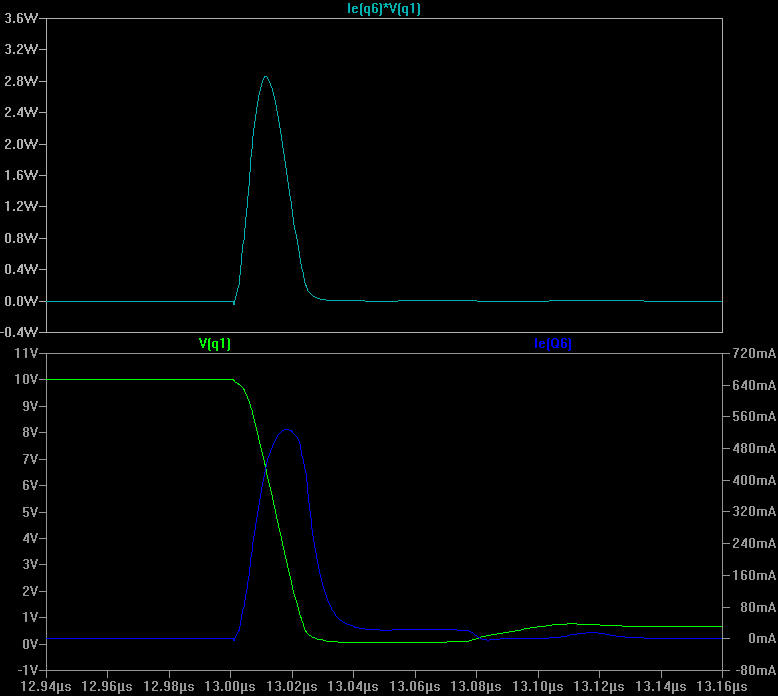
Task: Click the 2.8W power axis label
Action: [x=20, y=81]
